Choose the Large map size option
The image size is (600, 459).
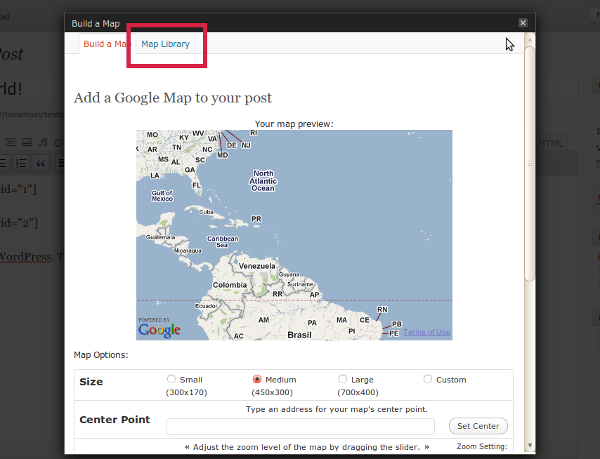pyautogui.click(x=342, y=379)
